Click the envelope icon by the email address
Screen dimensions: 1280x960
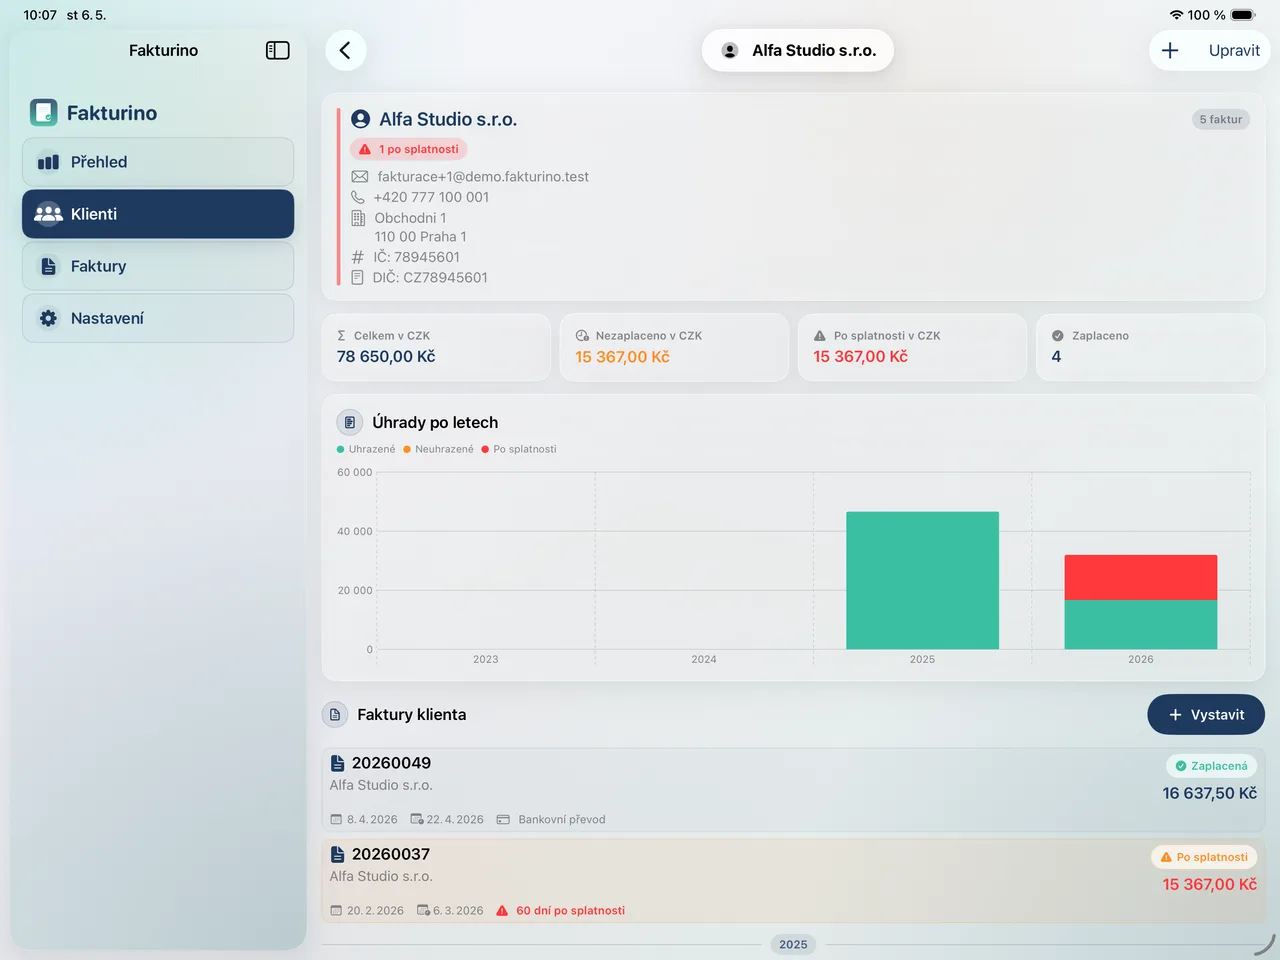[x=360, y=177]
